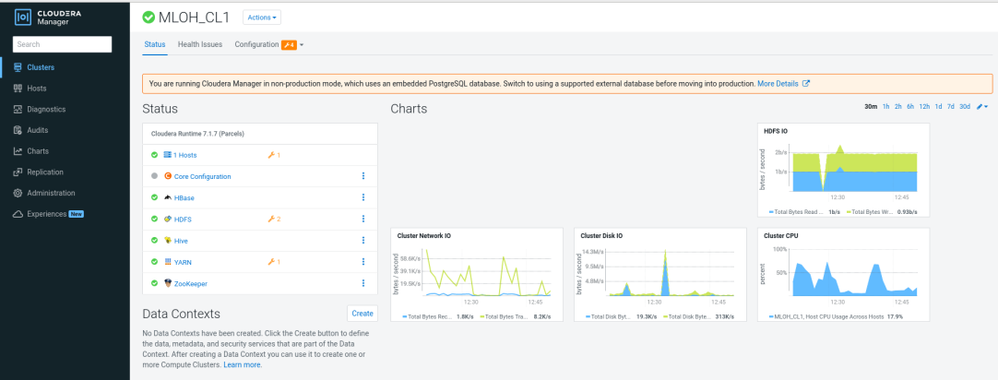Click the HBase service icon
998x380 pixels.
[x=168, y=197]
